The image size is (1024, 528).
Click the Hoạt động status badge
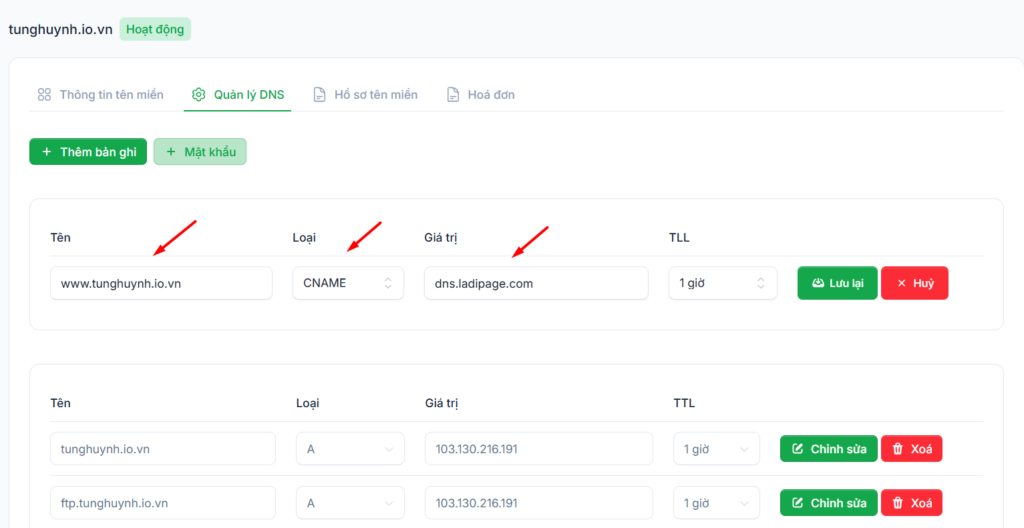point(155,29)
